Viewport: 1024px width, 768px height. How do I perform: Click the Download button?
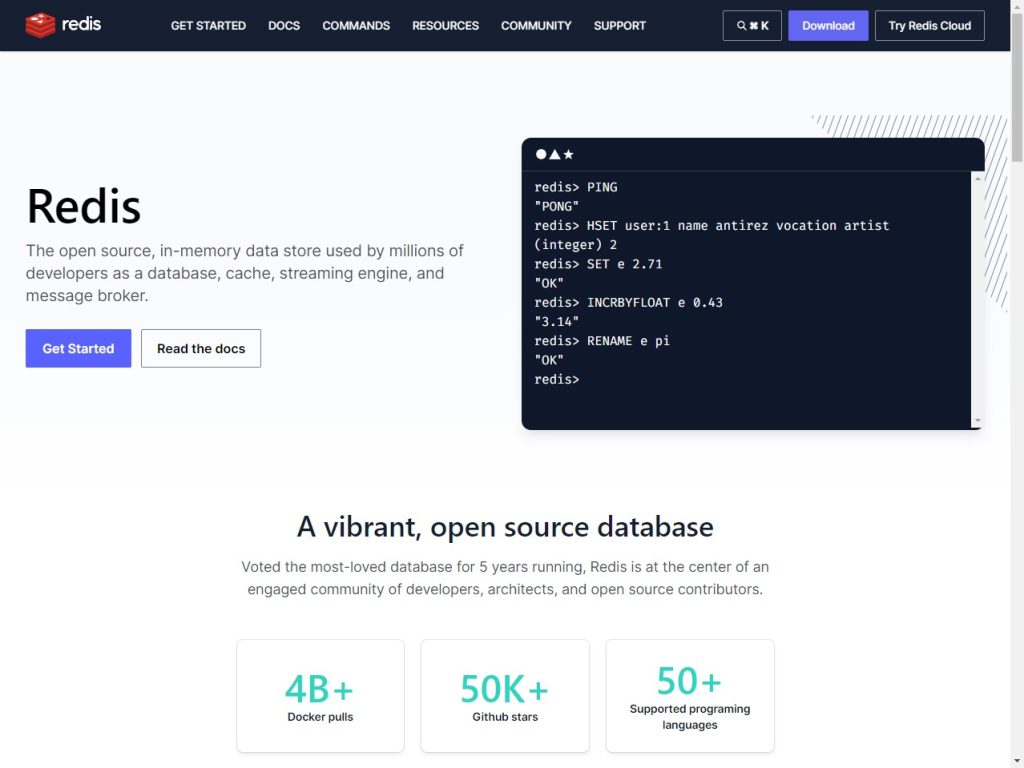tap(828, 25)
